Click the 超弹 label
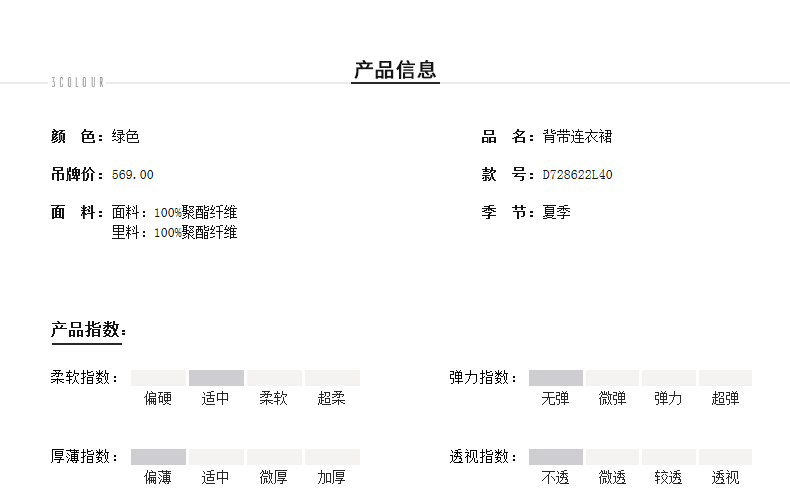The image size is (790, 491). coord(726,398)
